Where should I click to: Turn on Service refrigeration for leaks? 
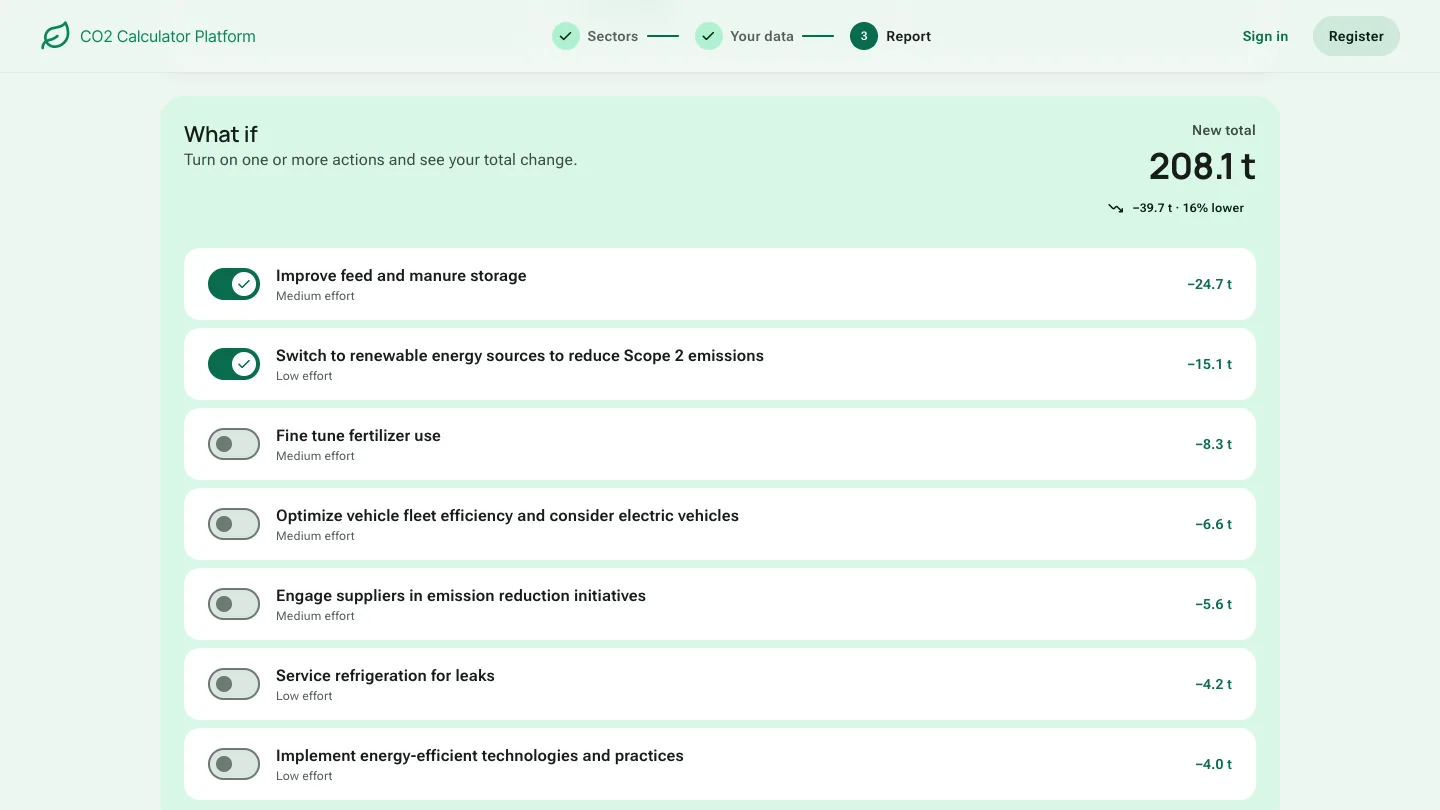(x=234, y=684)
